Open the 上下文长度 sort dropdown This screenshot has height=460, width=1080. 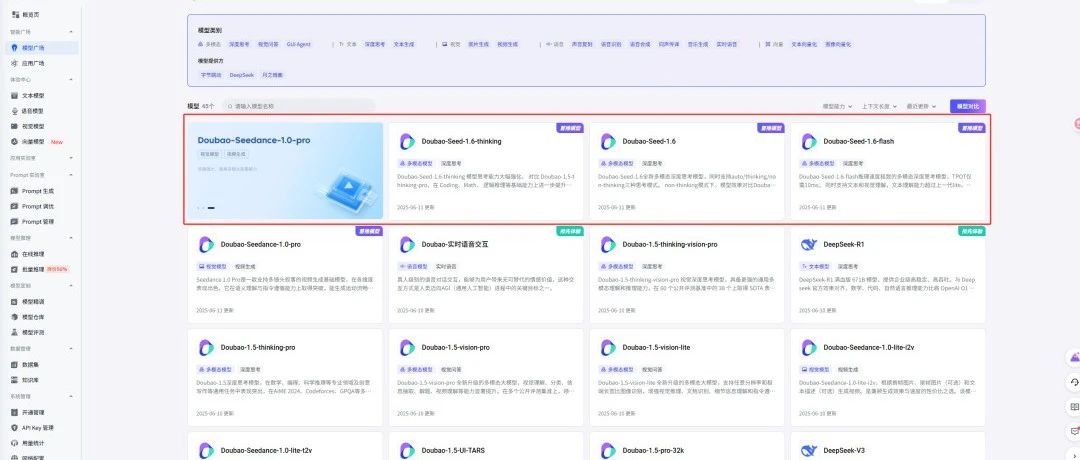pyautogui.click(x=879, y=107)
